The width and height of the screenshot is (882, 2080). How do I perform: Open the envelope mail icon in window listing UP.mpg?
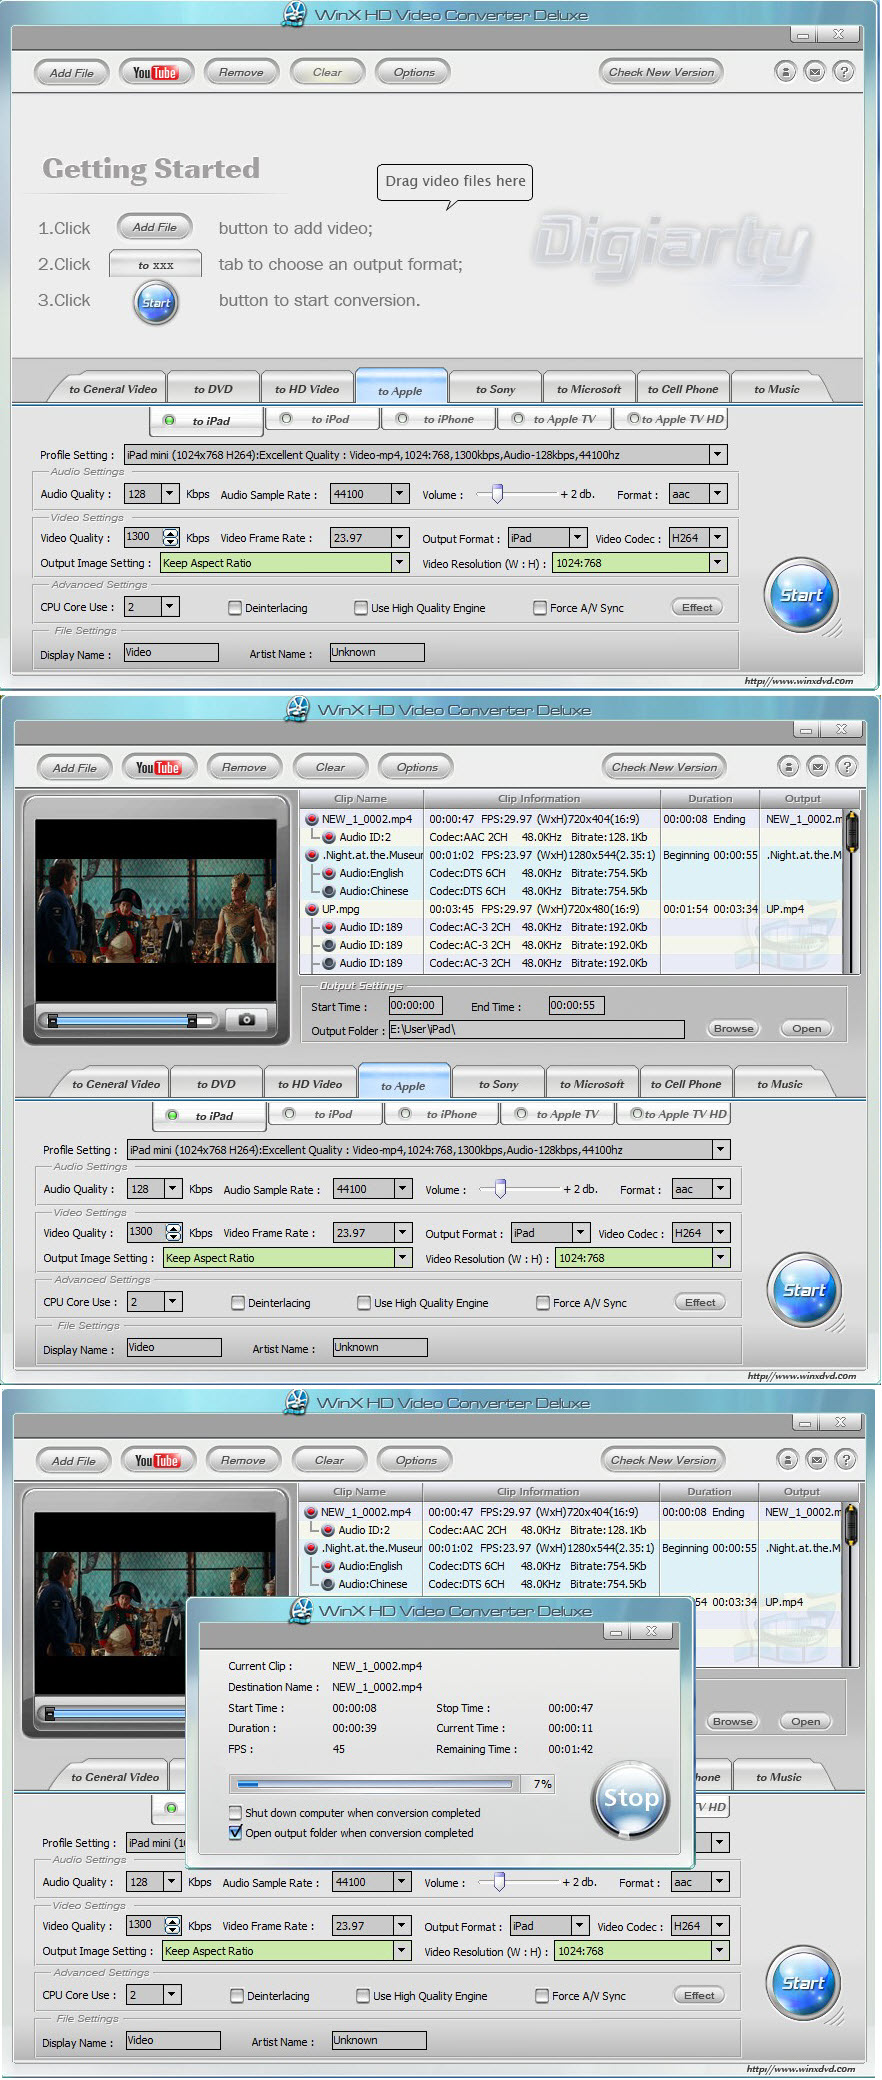pos(818,767)
